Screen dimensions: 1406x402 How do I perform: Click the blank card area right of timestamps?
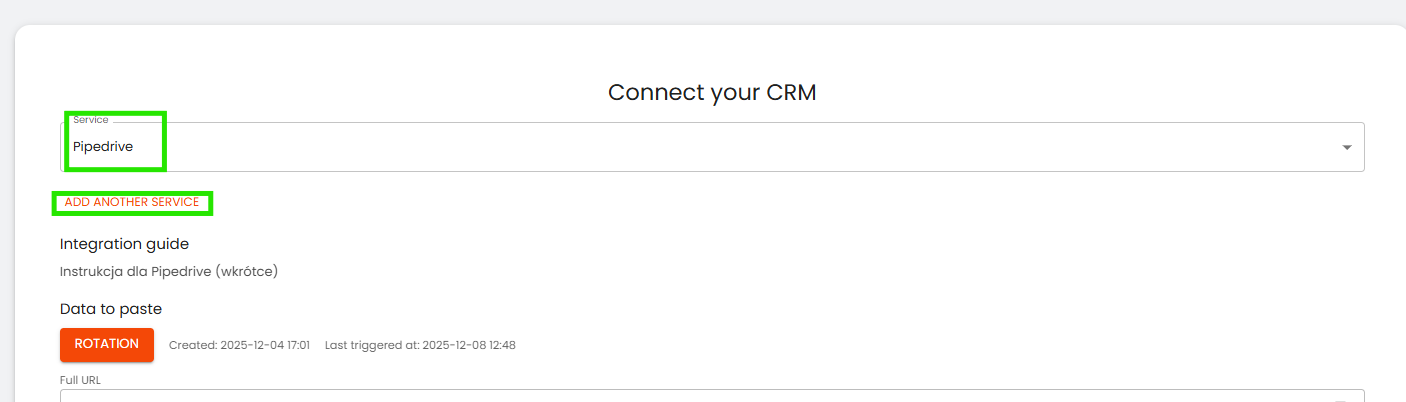[x=900, y=346]
